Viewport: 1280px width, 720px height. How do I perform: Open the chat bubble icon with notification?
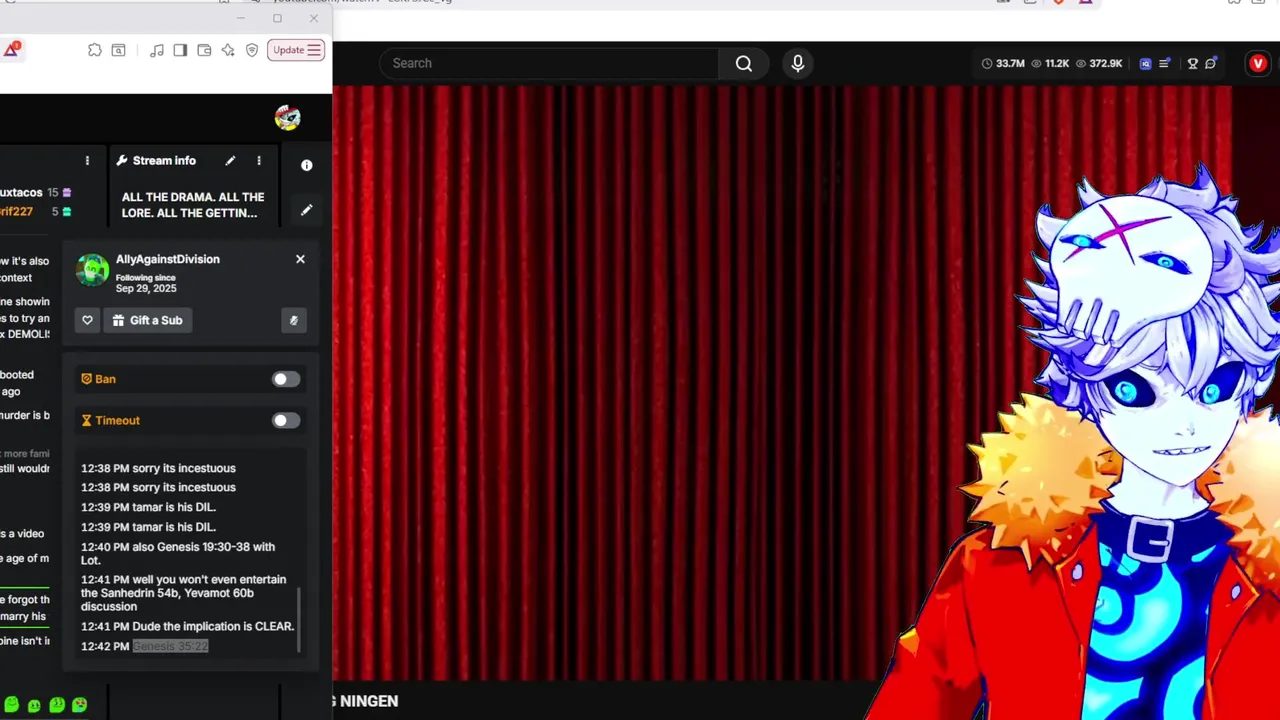[1211, 63]
